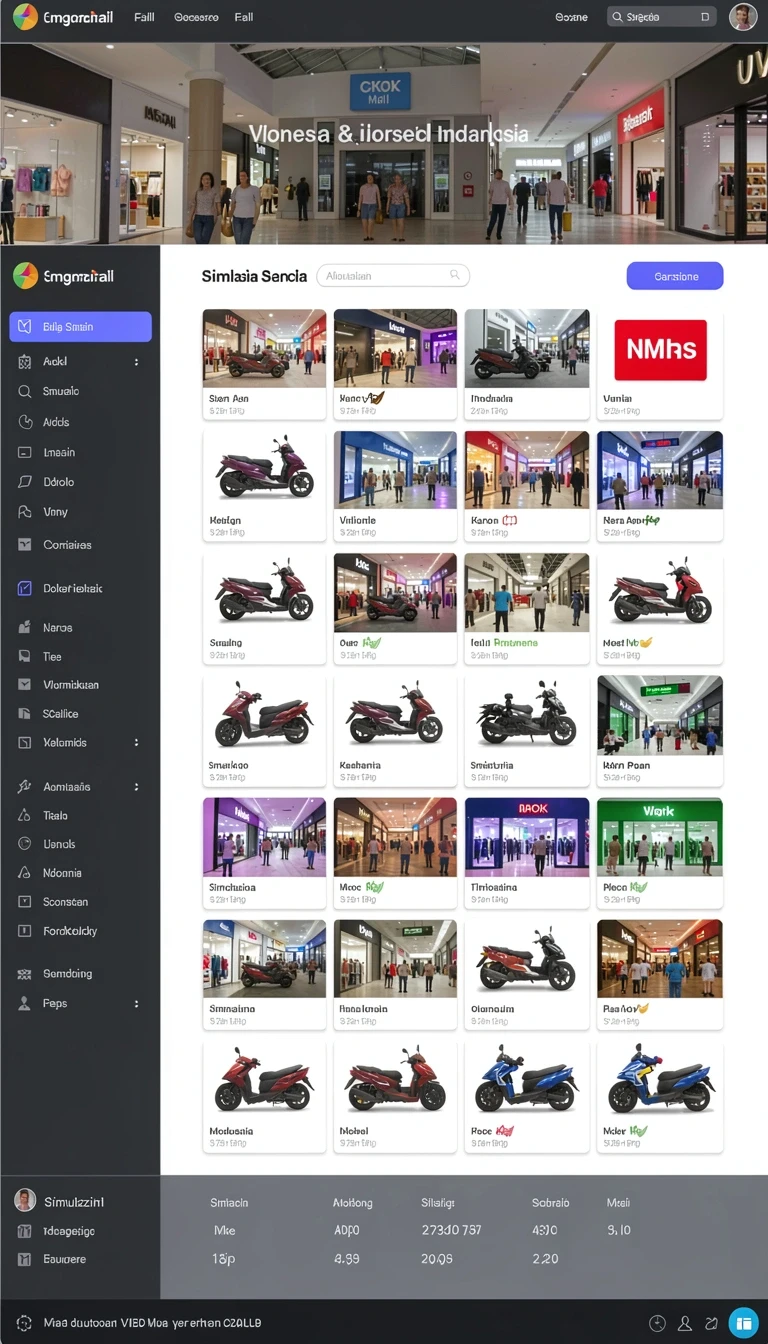This screenshot has height=1344, width=768.
Task: Click the purple Garssione button
Action: click(675, 276)
